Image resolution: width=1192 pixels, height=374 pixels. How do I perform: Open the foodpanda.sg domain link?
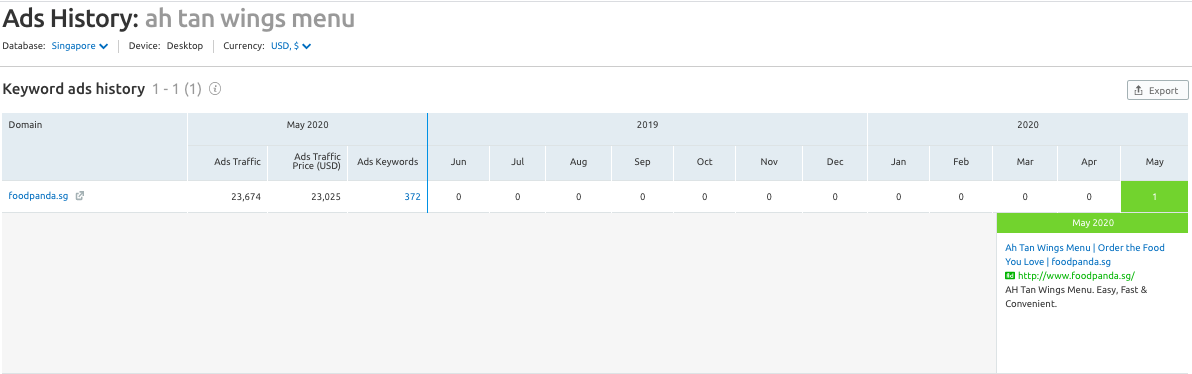[38, 196]
